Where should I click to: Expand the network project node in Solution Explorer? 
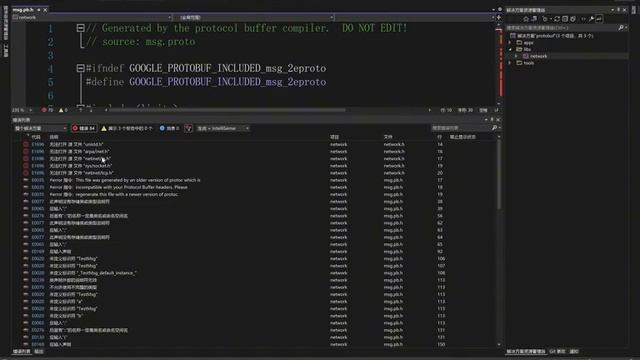pyautogui.click(x=516, y=56)
